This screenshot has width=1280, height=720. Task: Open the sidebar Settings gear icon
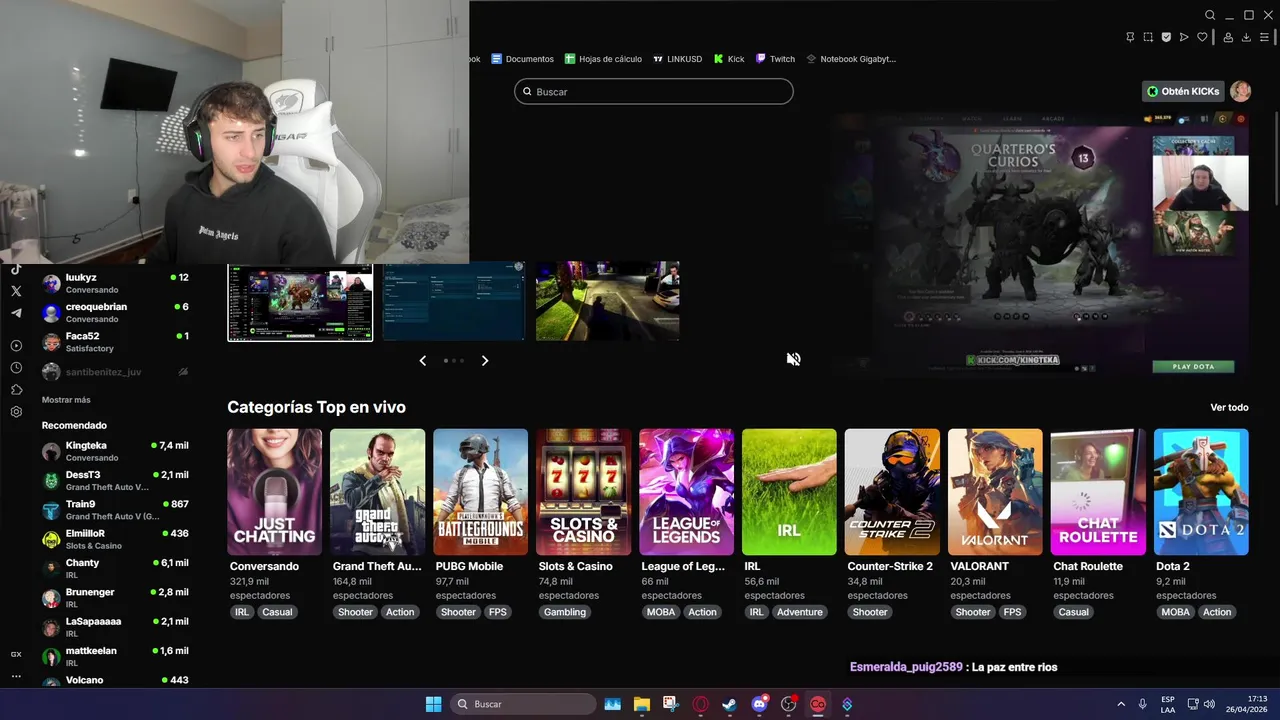click(16, 412)
